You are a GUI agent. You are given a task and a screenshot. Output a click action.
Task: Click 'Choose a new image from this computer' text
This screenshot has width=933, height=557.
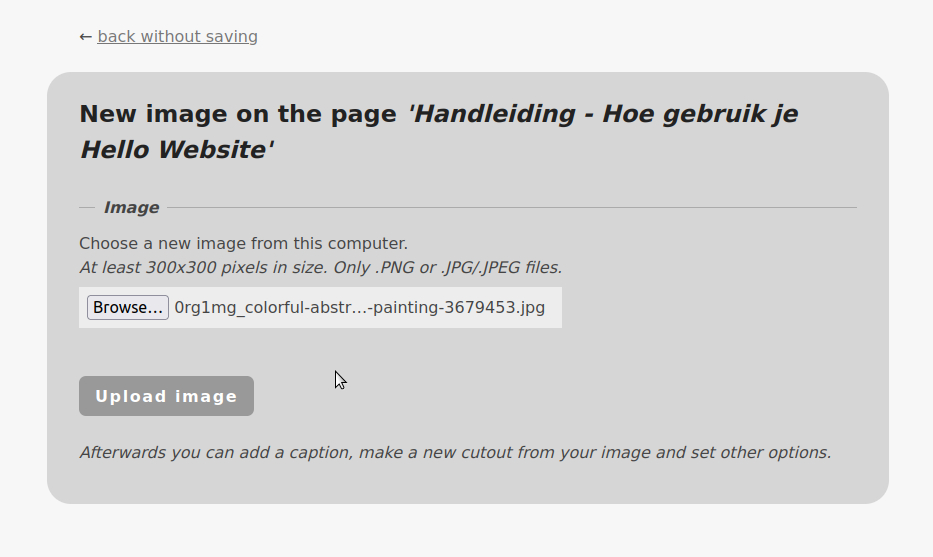(243, 243)
